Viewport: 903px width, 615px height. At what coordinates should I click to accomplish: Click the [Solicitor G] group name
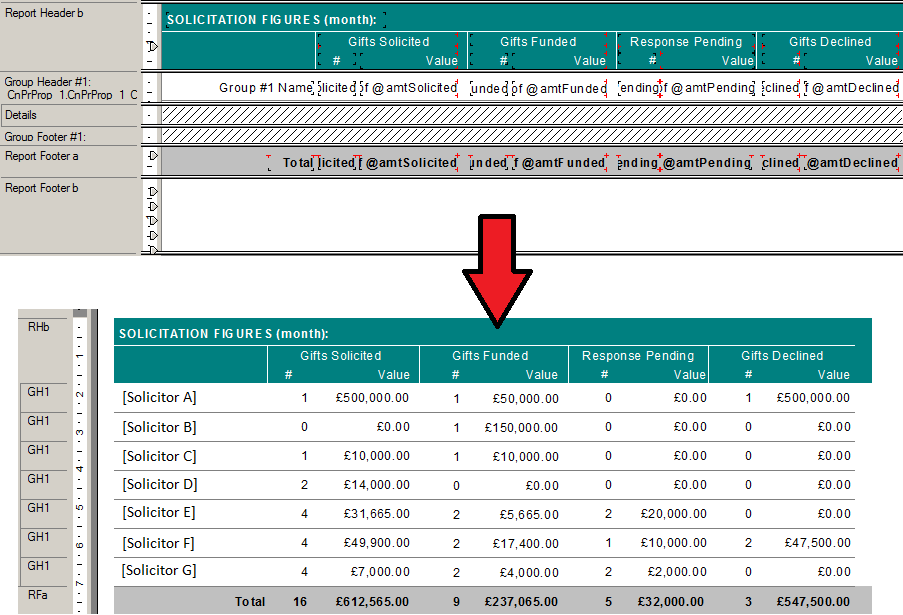(158, 570)
